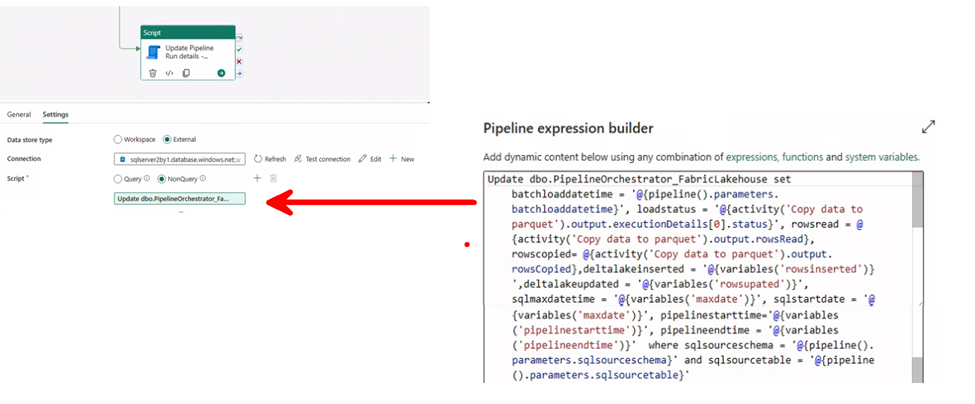Screen dimensions: 975x404
Task: Clone the Script activity using copy icon
Action: coord(185,72)
